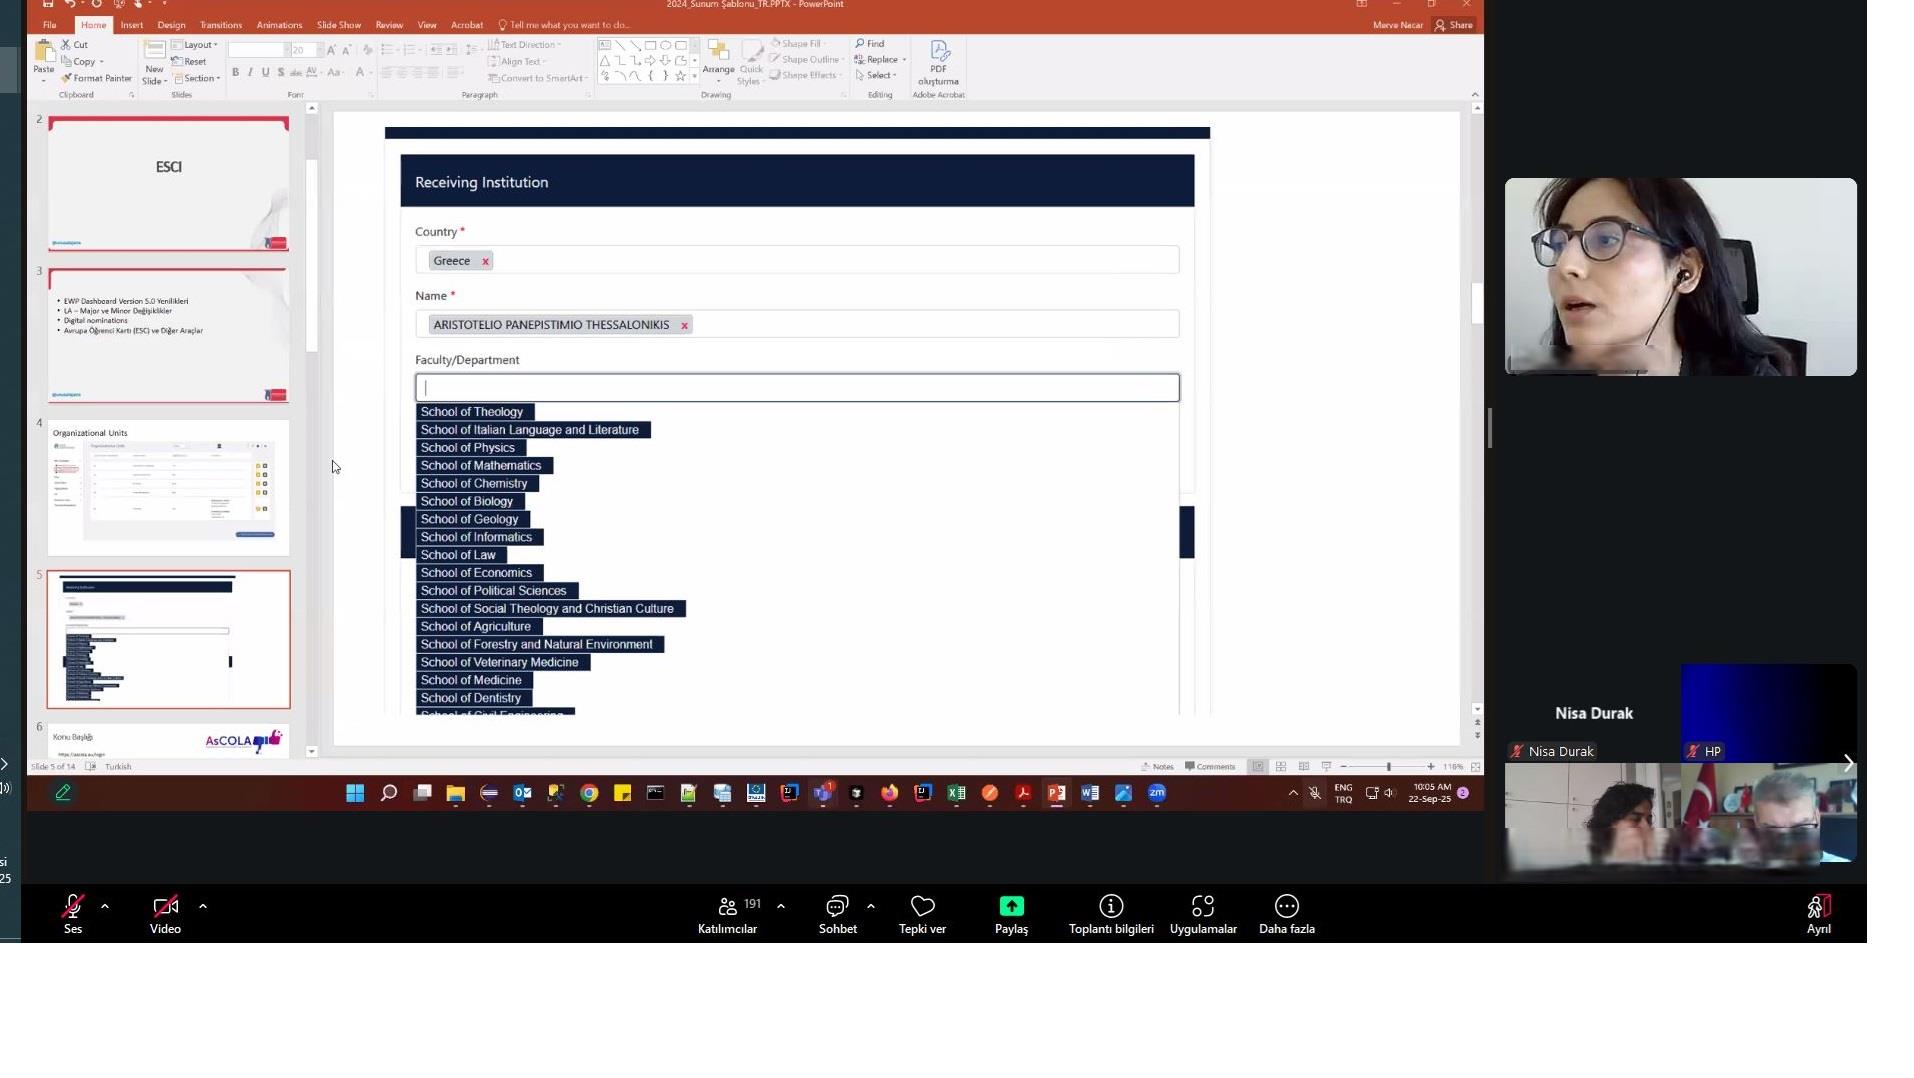The image size is (1914, 1078).
Task: Click the Find button in Editing
Action: click(x=870, y=44)
